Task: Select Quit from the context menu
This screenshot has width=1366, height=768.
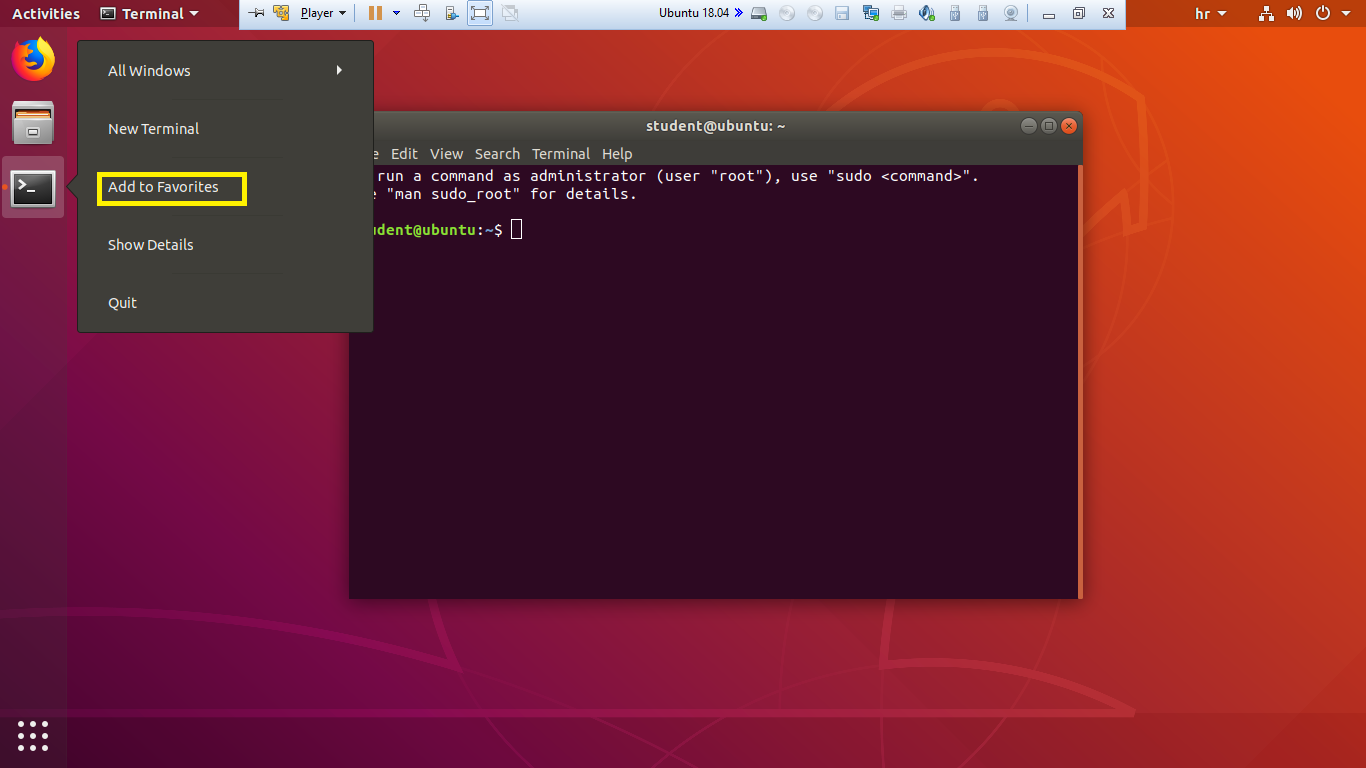Action: (225, 303)
